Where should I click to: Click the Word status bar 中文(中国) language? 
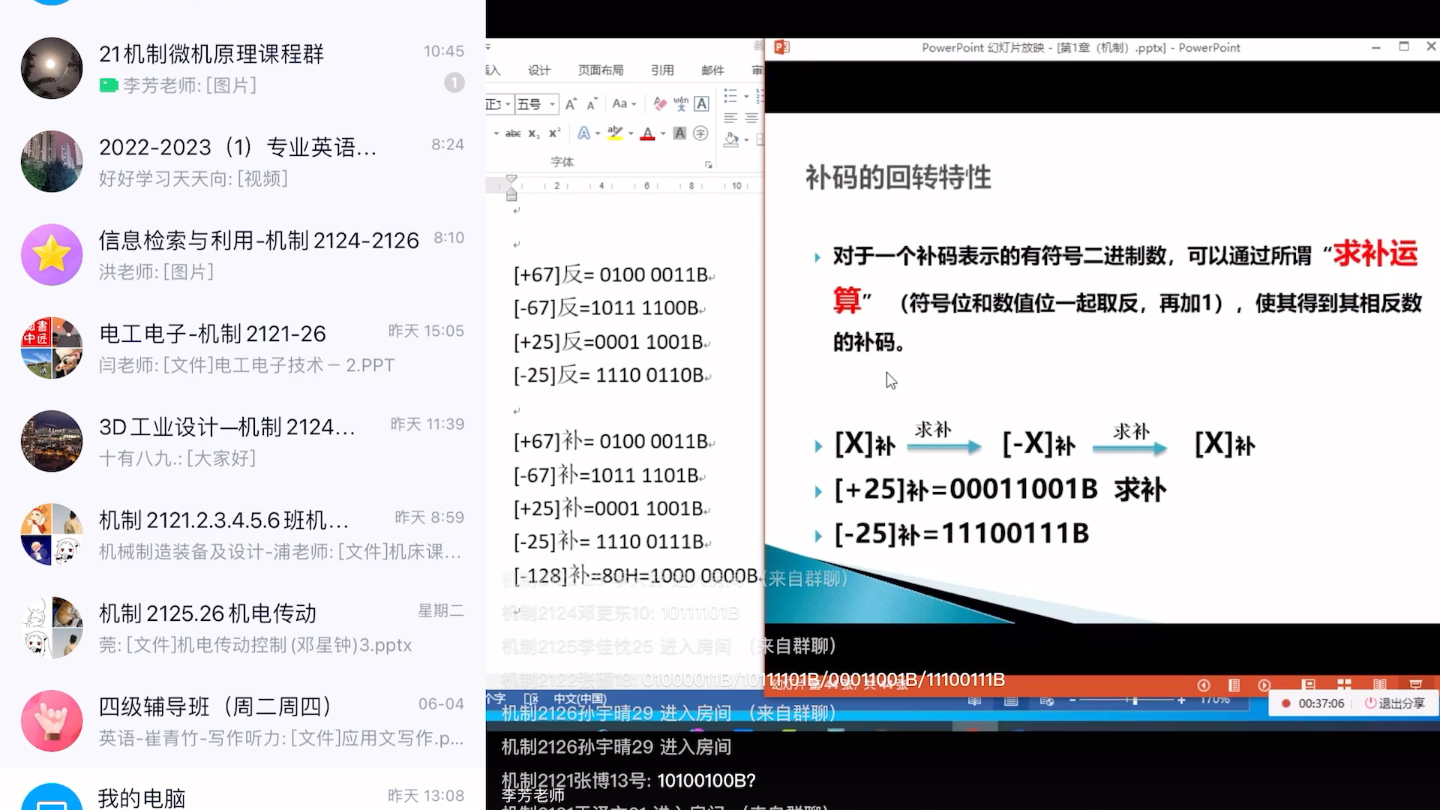pyautogui.click(x=580, y=699)
